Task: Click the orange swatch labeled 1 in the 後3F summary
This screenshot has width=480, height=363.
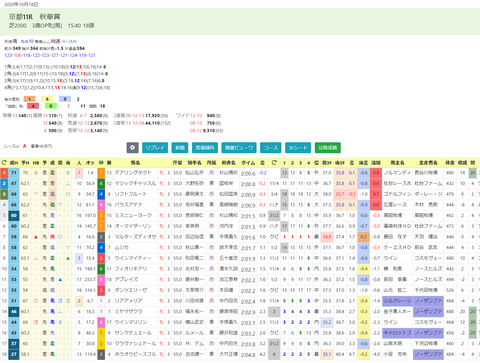Action: pyautogui.click(x=29, y=99)
